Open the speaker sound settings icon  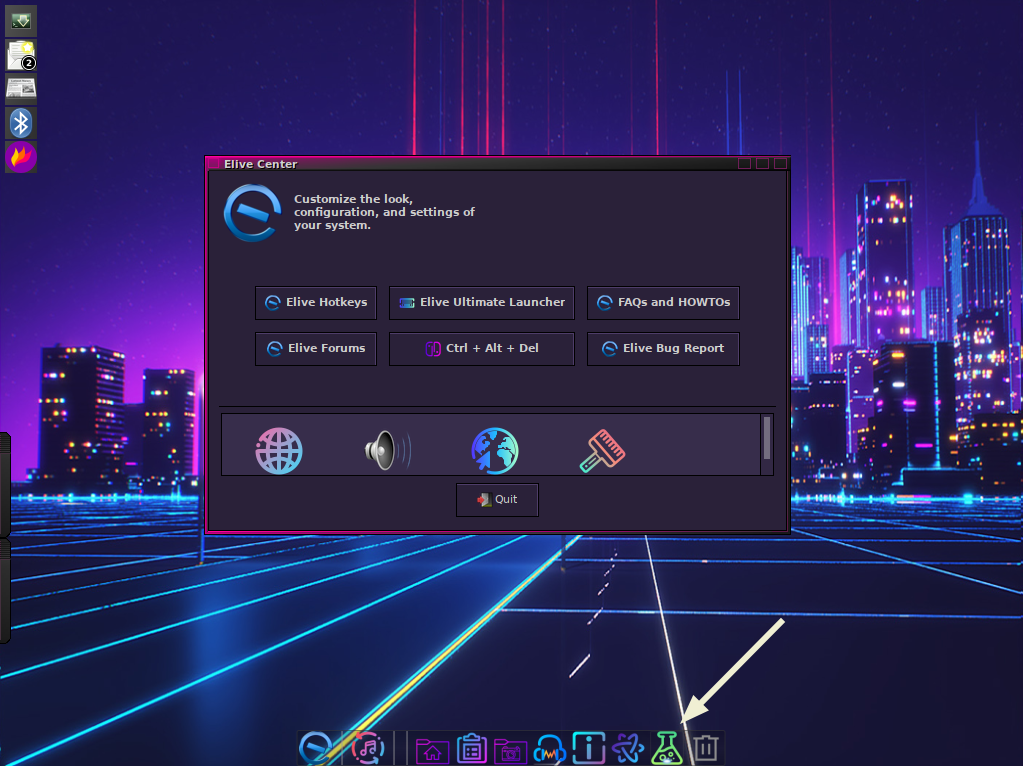pos(388,450)
